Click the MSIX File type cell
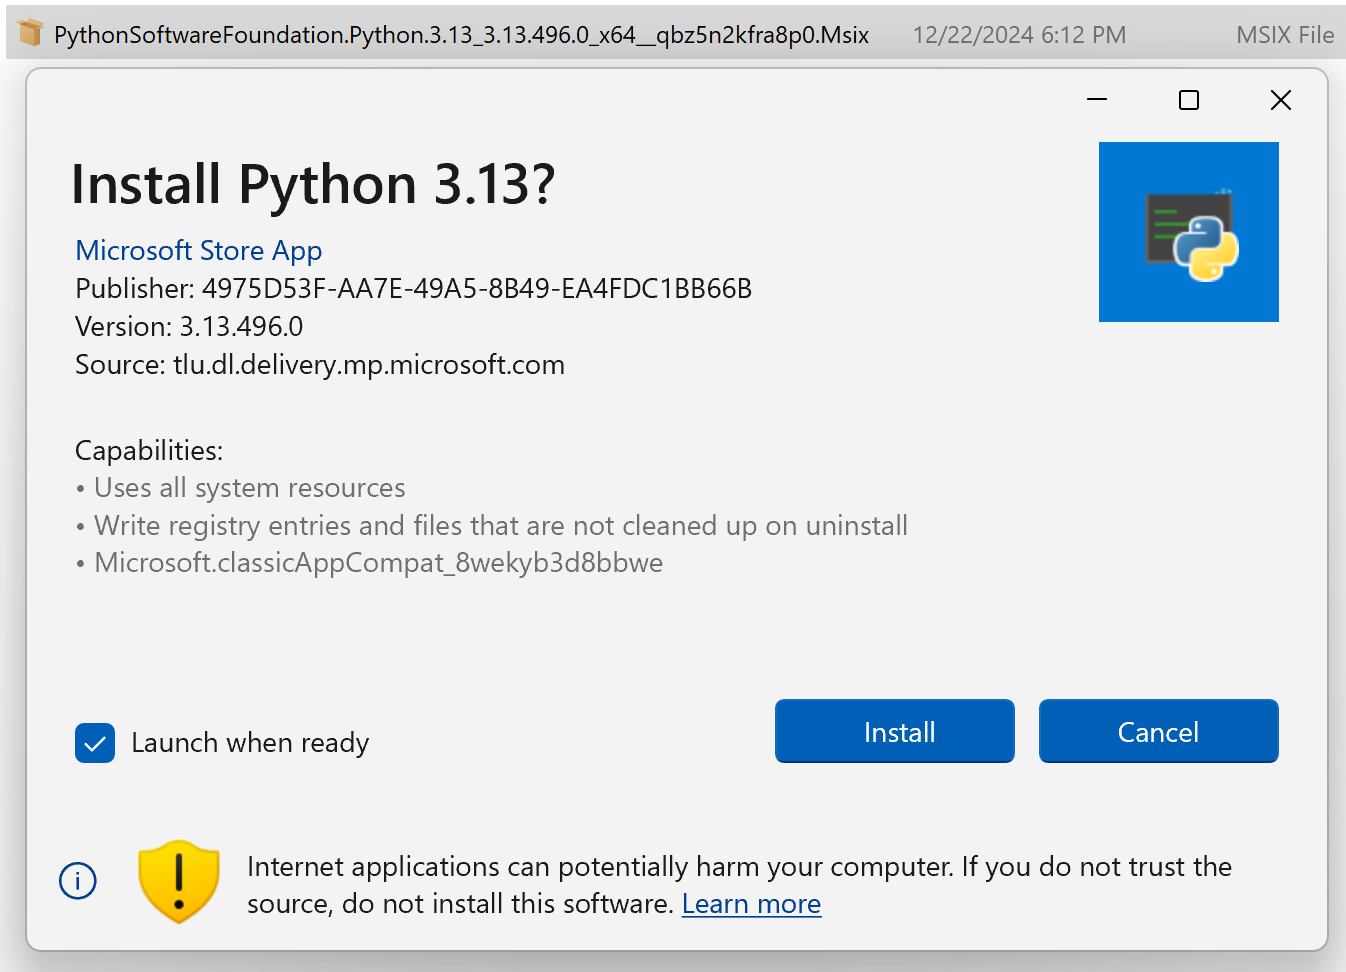1346x972 pixels. pyautogui.click(x=1285, y=35)
